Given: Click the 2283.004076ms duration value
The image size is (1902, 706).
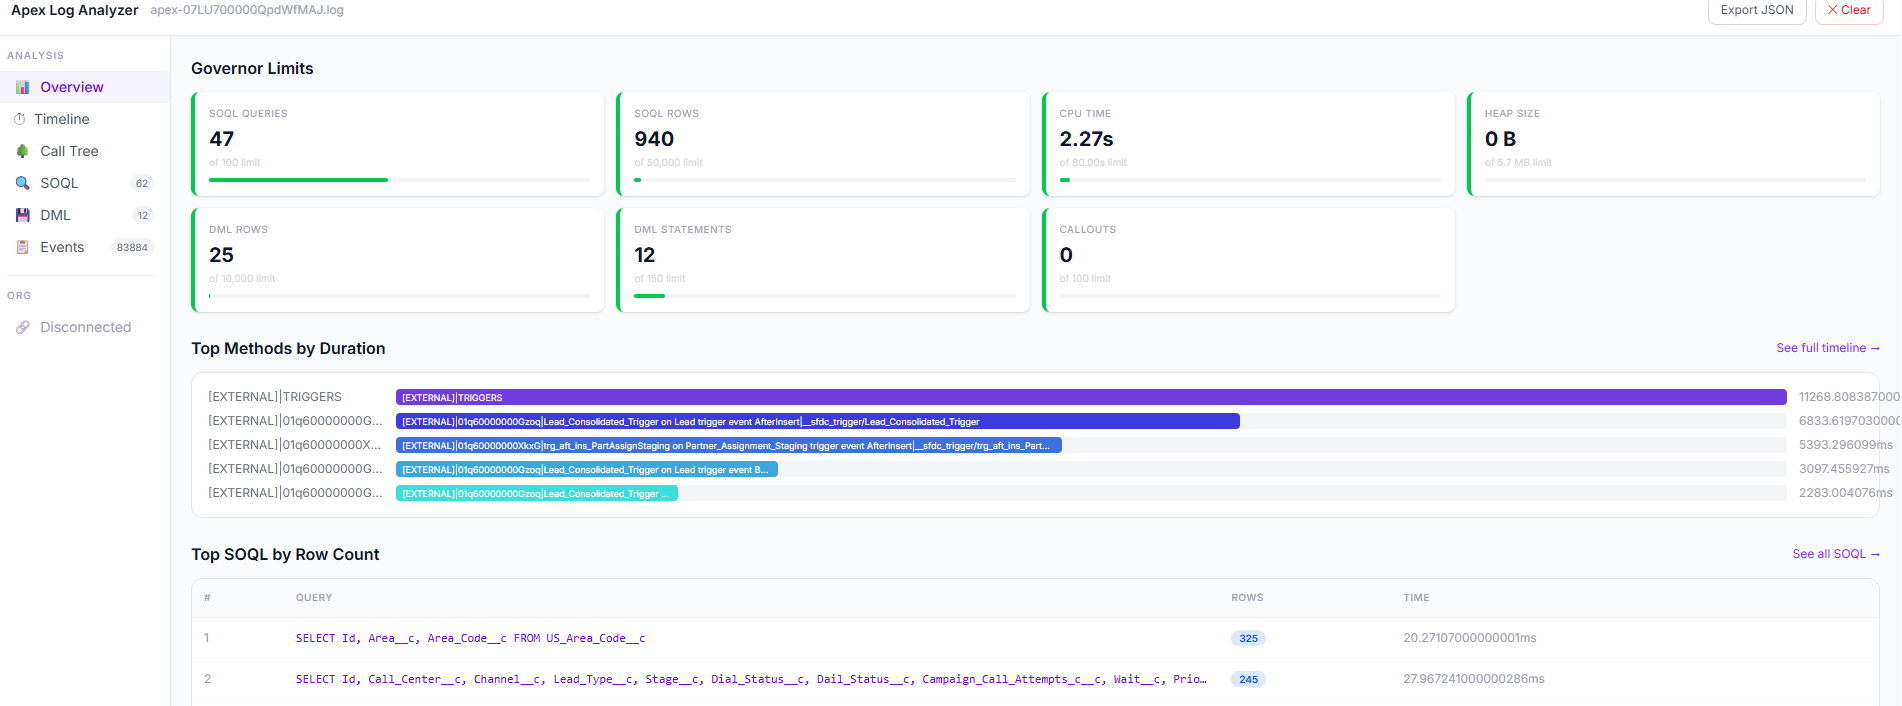Looking at the screenshot, I should (x=1845, y=493).
